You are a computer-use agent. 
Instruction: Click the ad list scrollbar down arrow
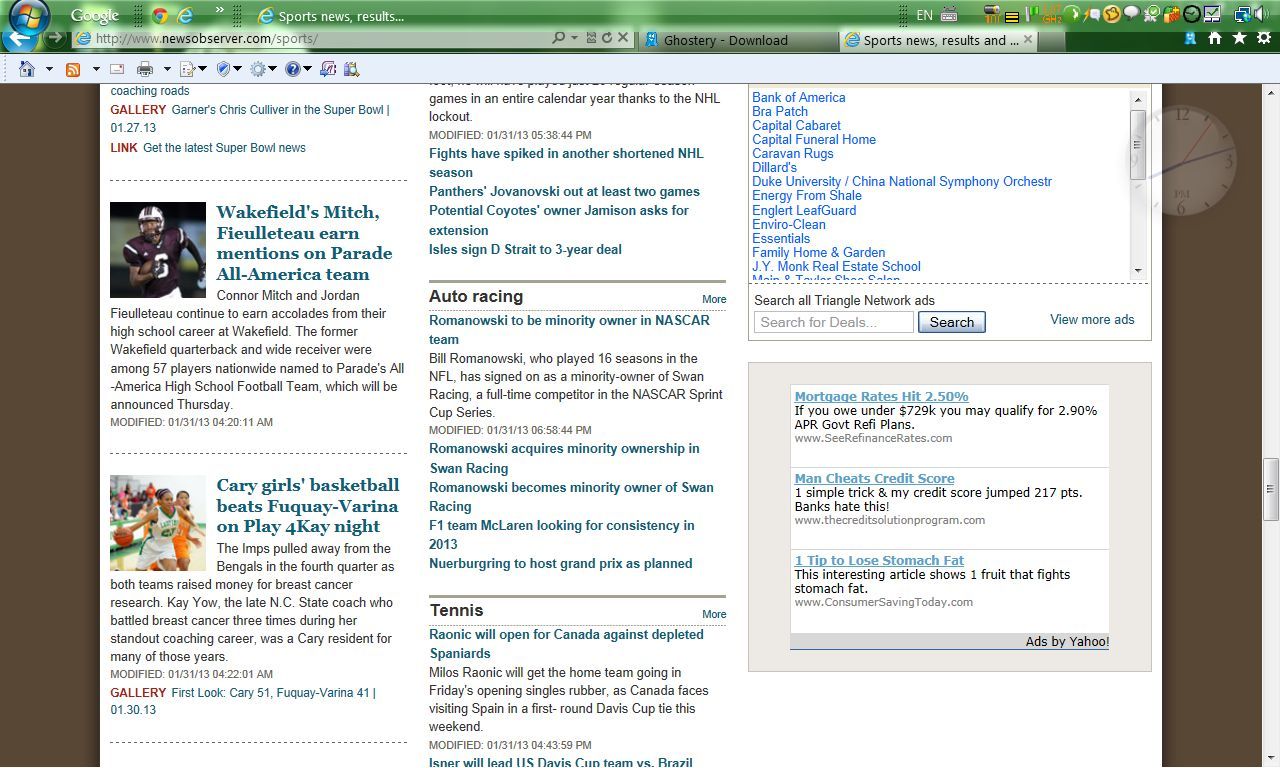pyautogui.click(x=1137, y=271)
